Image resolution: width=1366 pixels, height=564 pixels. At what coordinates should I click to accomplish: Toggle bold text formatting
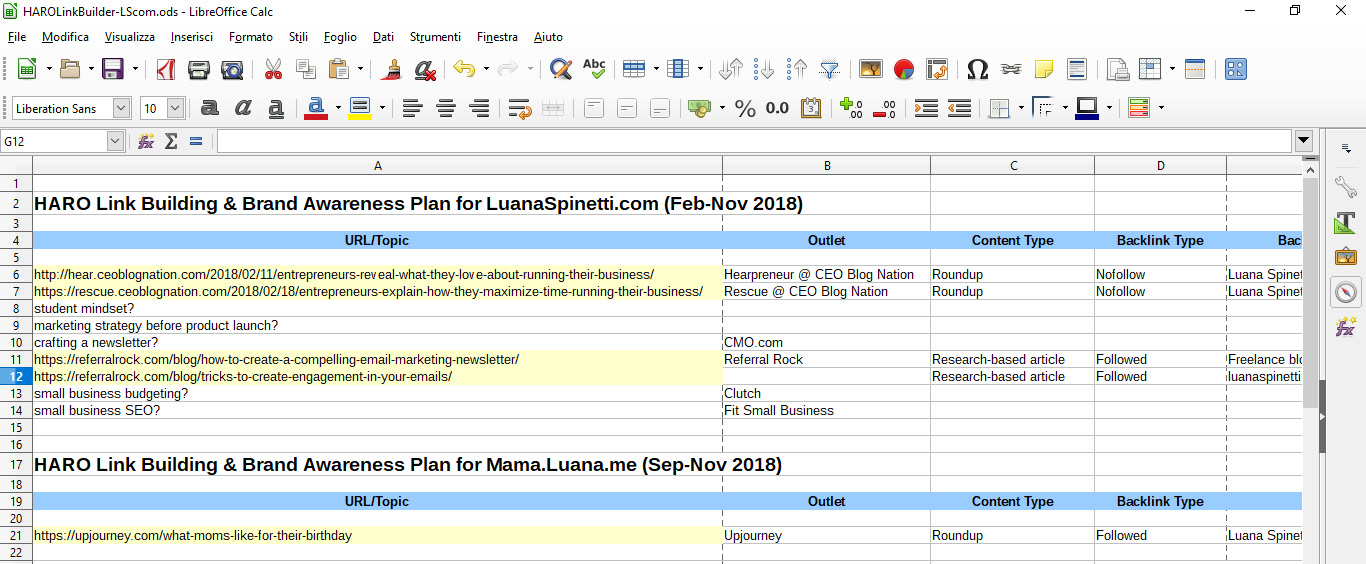click(210, 108)
